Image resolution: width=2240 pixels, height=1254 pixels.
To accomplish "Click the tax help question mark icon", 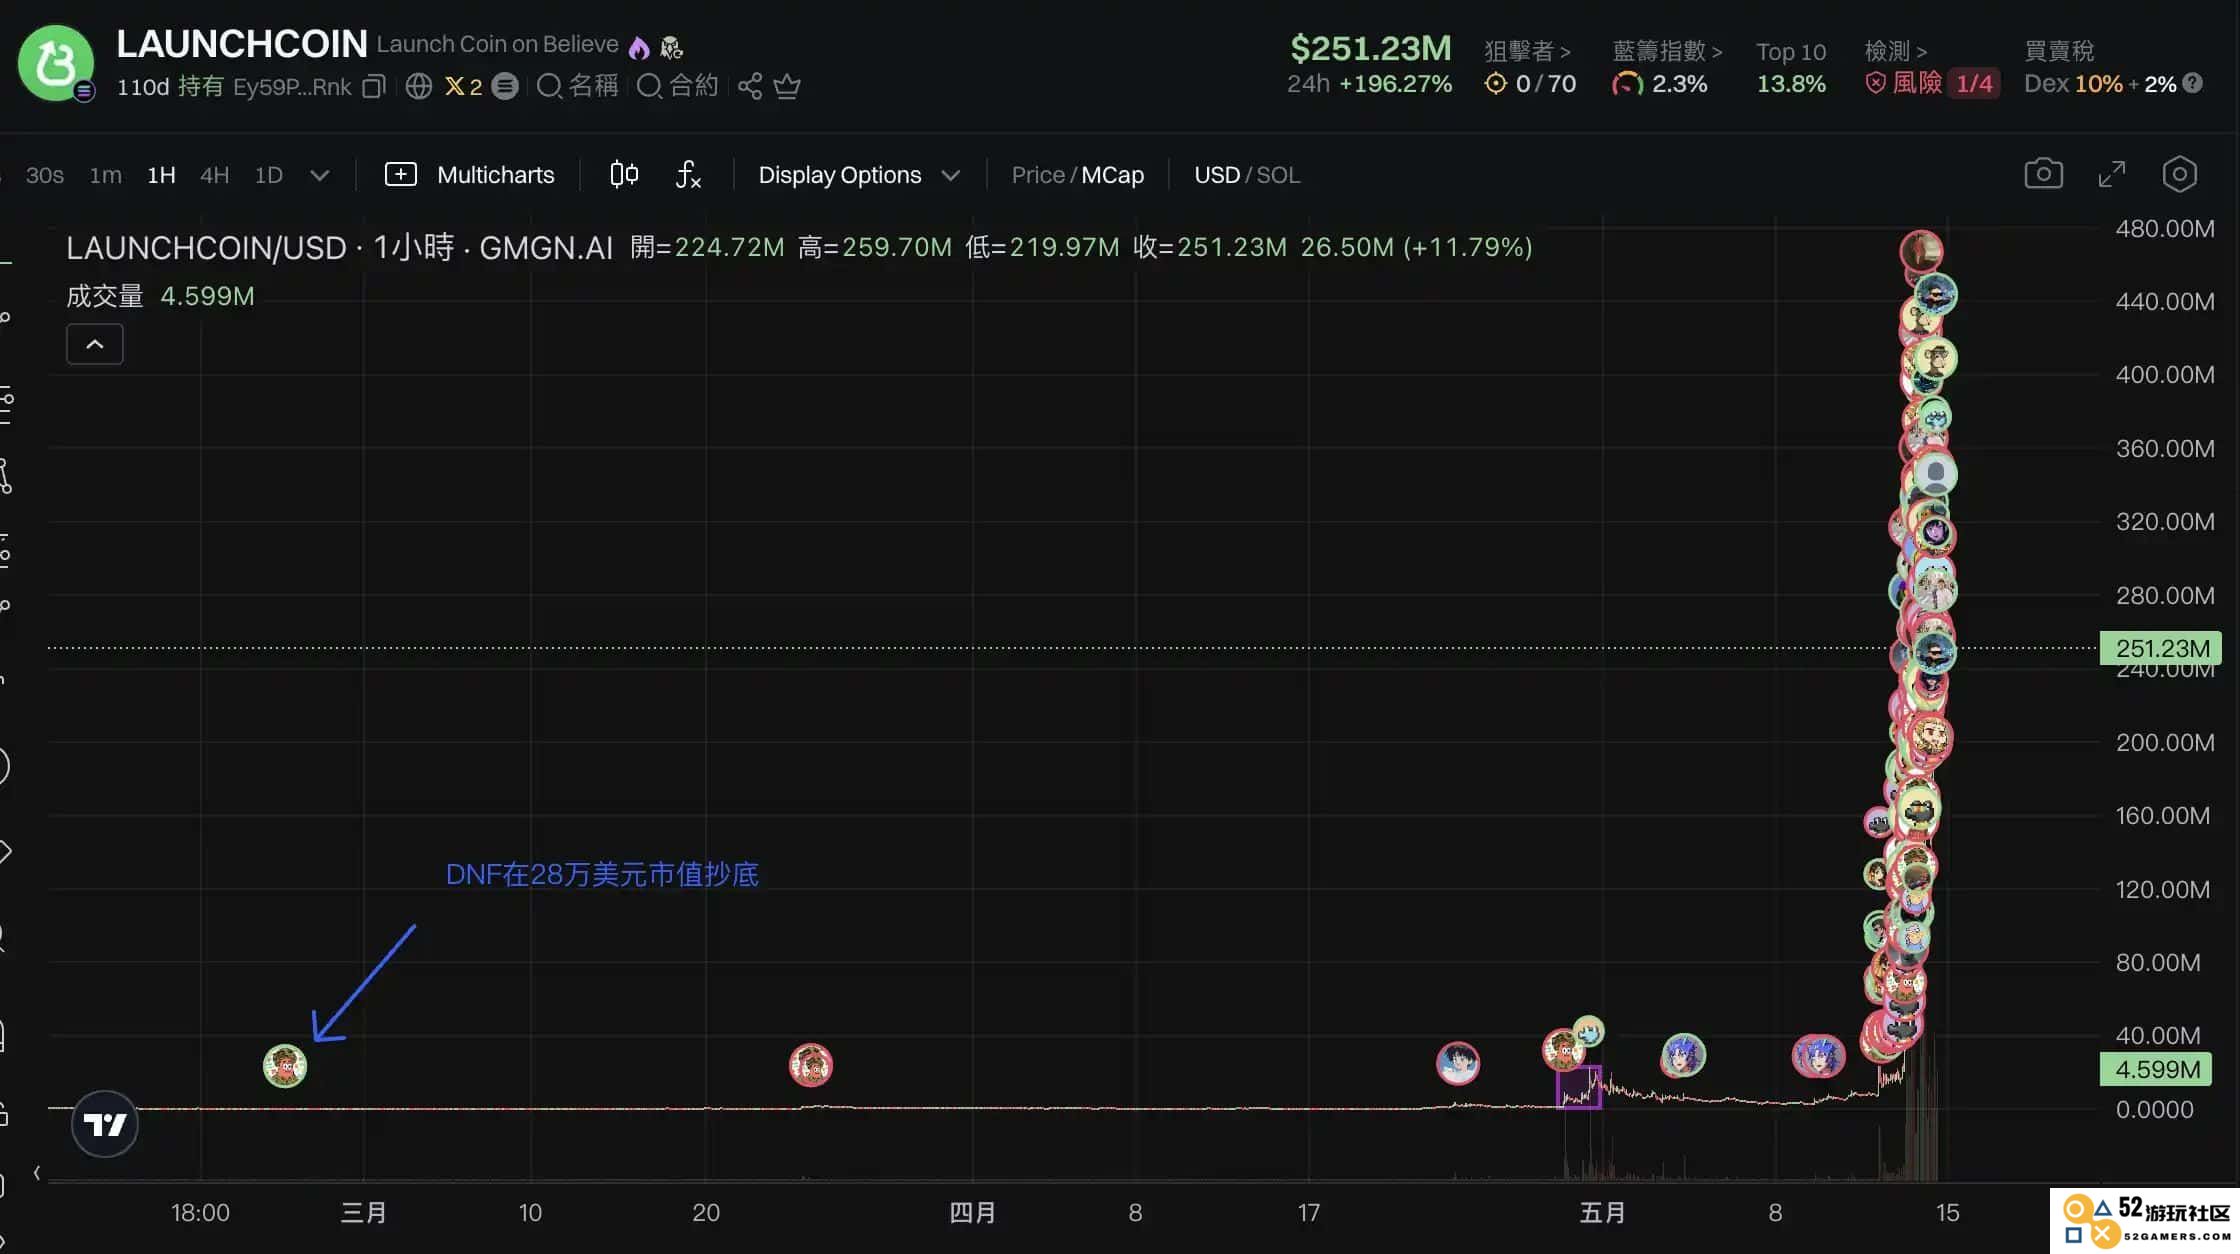I will pyautogui.click(x=2193, y=83).
